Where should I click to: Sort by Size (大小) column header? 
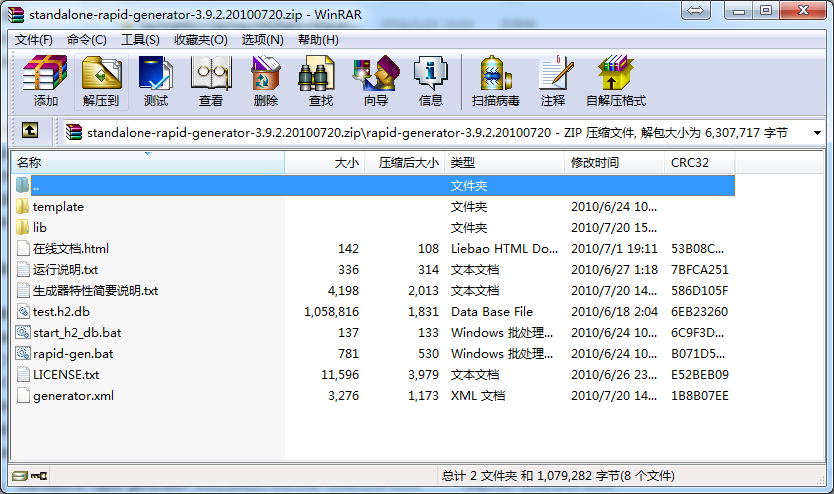[325, 163]
